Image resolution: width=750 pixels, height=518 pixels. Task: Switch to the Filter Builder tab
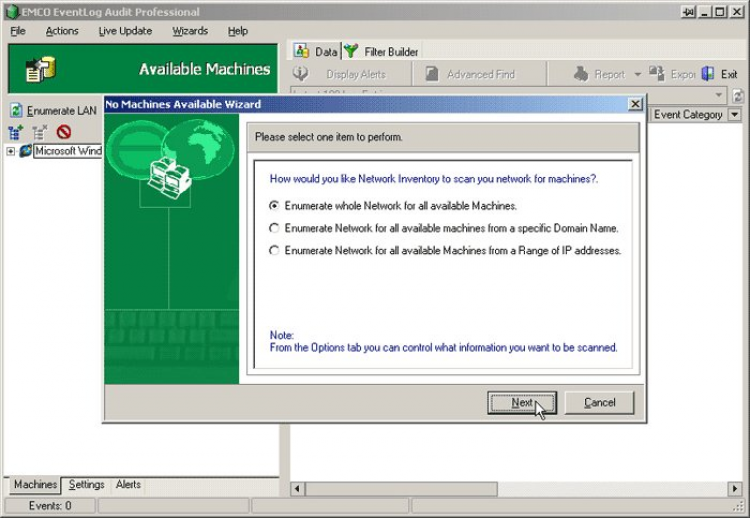click(381, 51)
